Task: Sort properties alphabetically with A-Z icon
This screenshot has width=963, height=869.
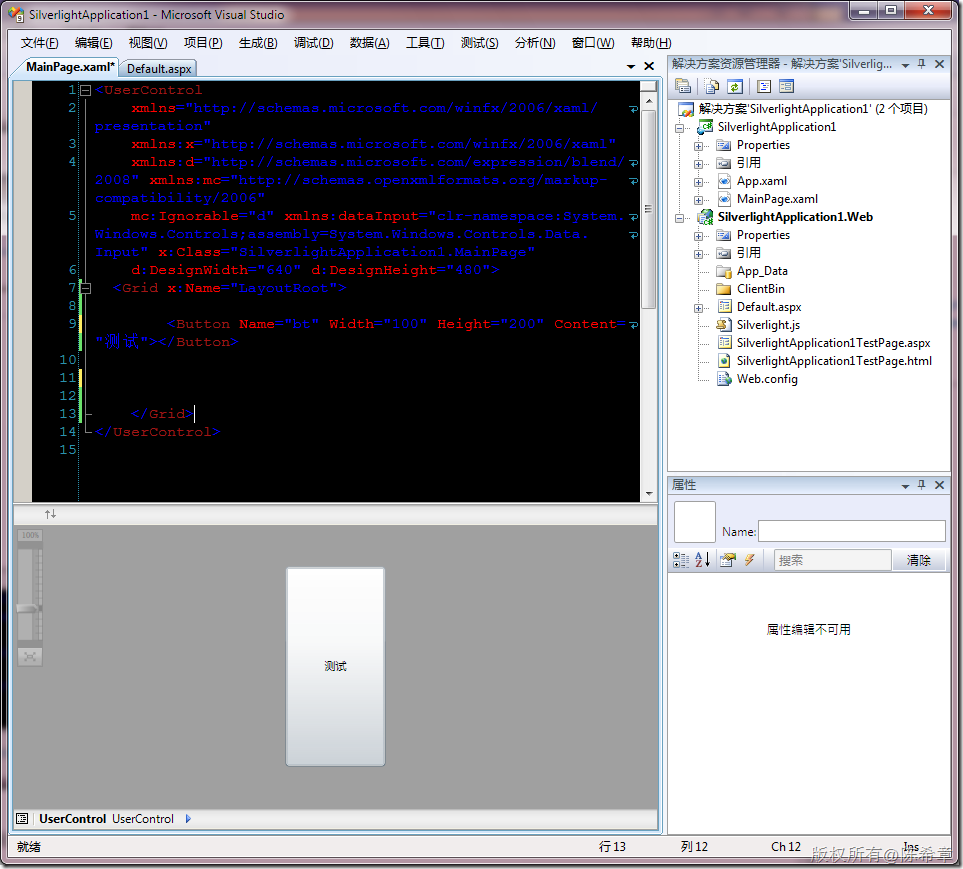Action: click(703, 559)
